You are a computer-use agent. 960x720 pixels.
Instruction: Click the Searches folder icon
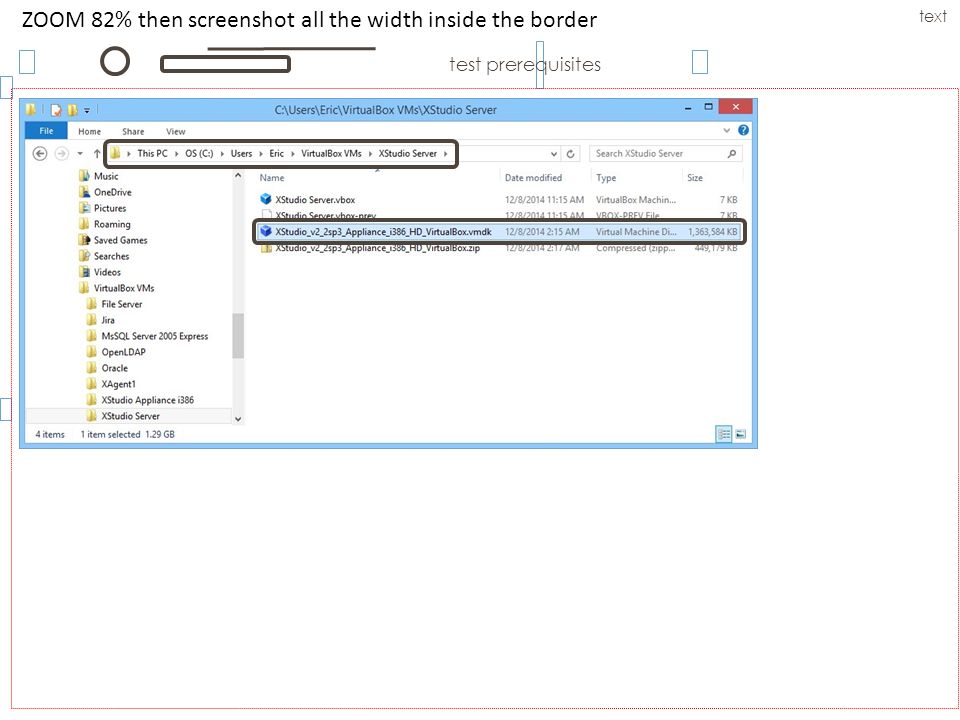point(84,255)
